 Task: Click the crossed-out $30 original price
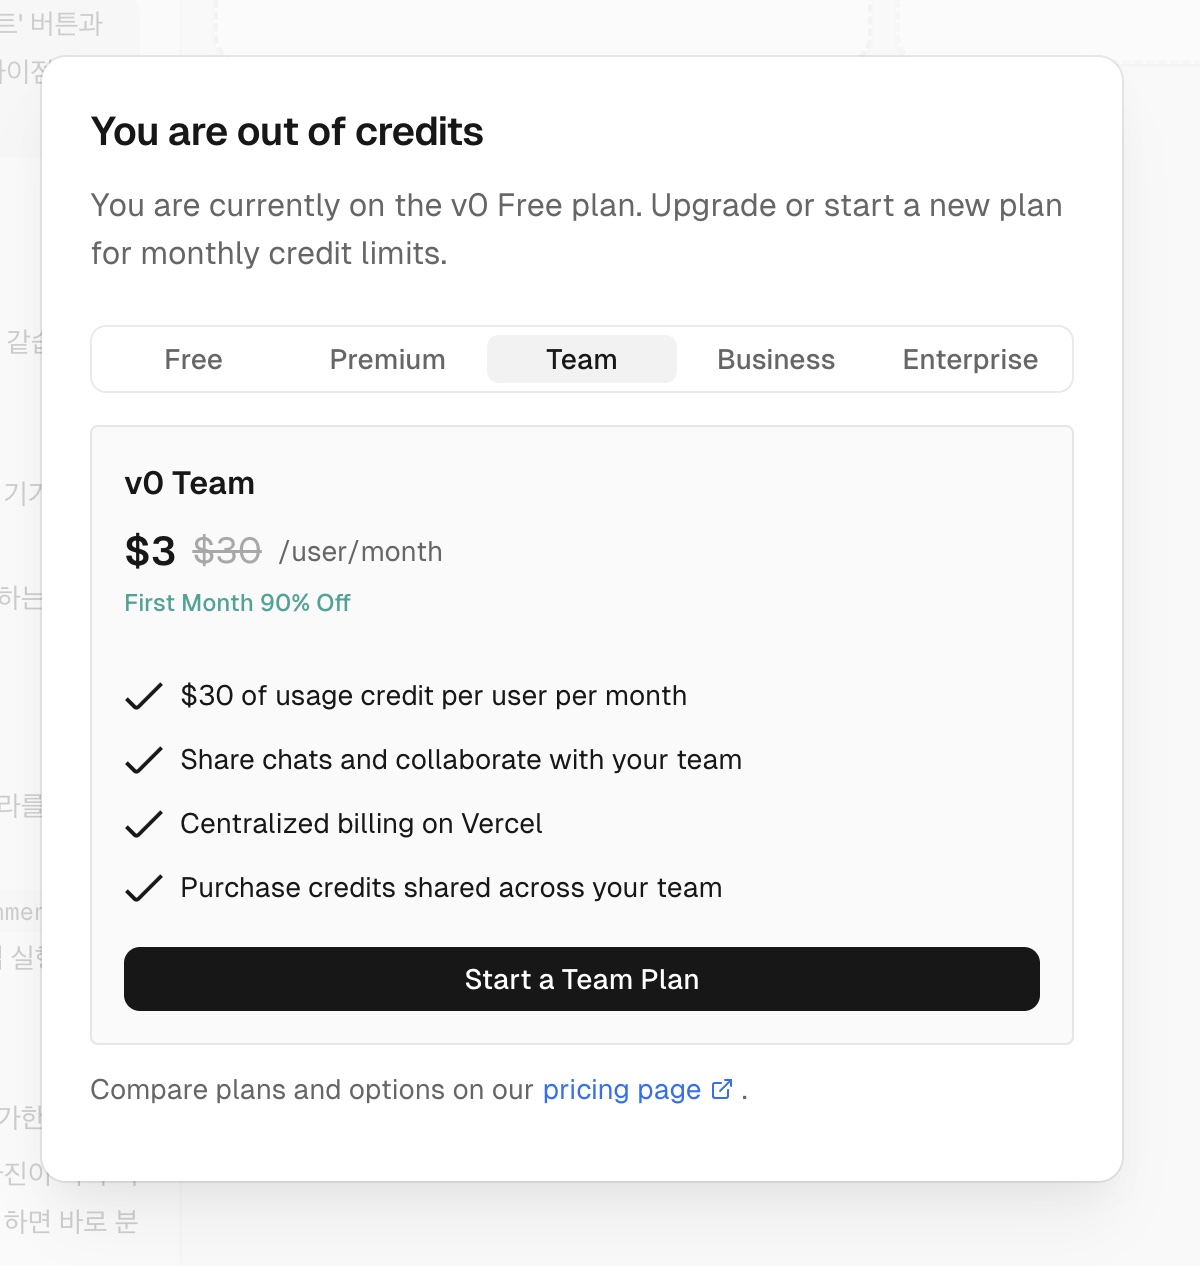click(x=227, y=551)
